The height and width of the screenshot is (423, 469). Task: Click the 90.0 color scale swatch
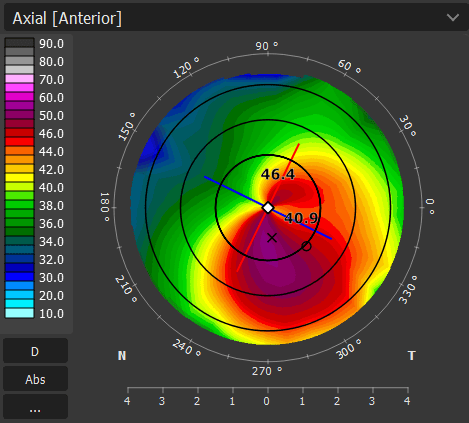tap(19, 43)
